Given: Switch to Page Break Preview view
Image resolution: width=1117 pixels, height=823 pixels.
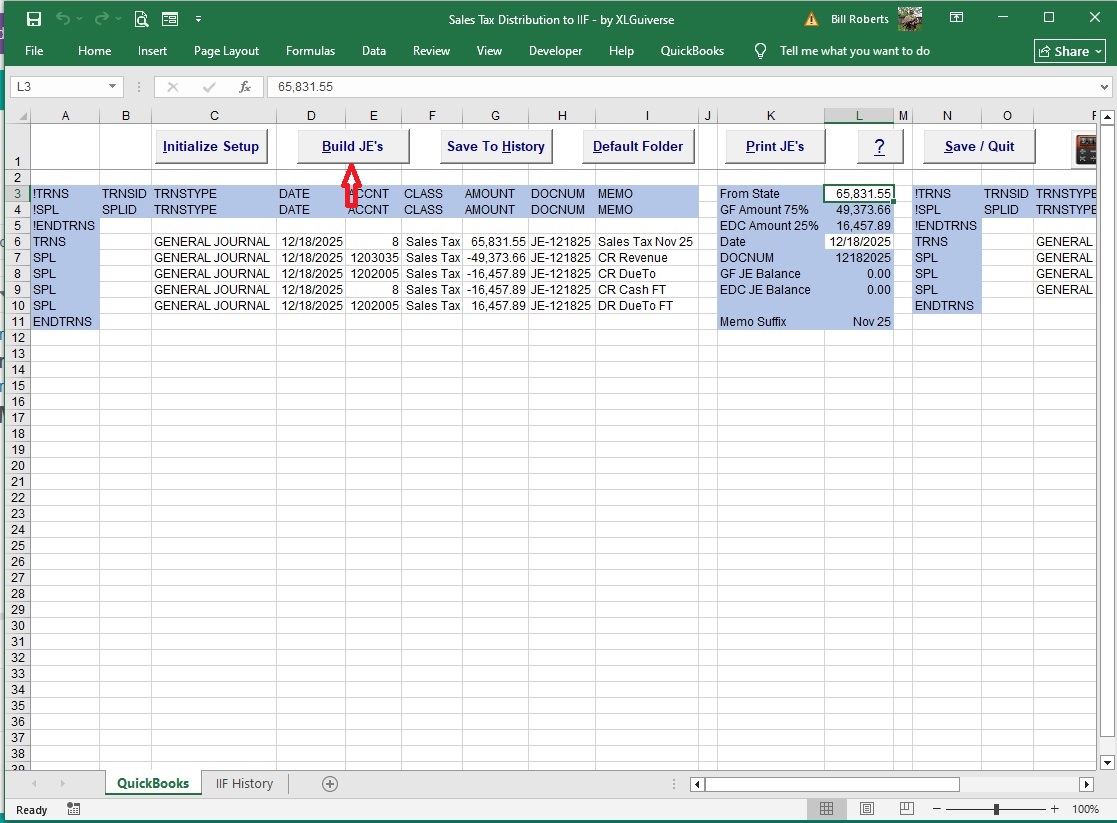Looking at the screenshot, I should (907, 809).
